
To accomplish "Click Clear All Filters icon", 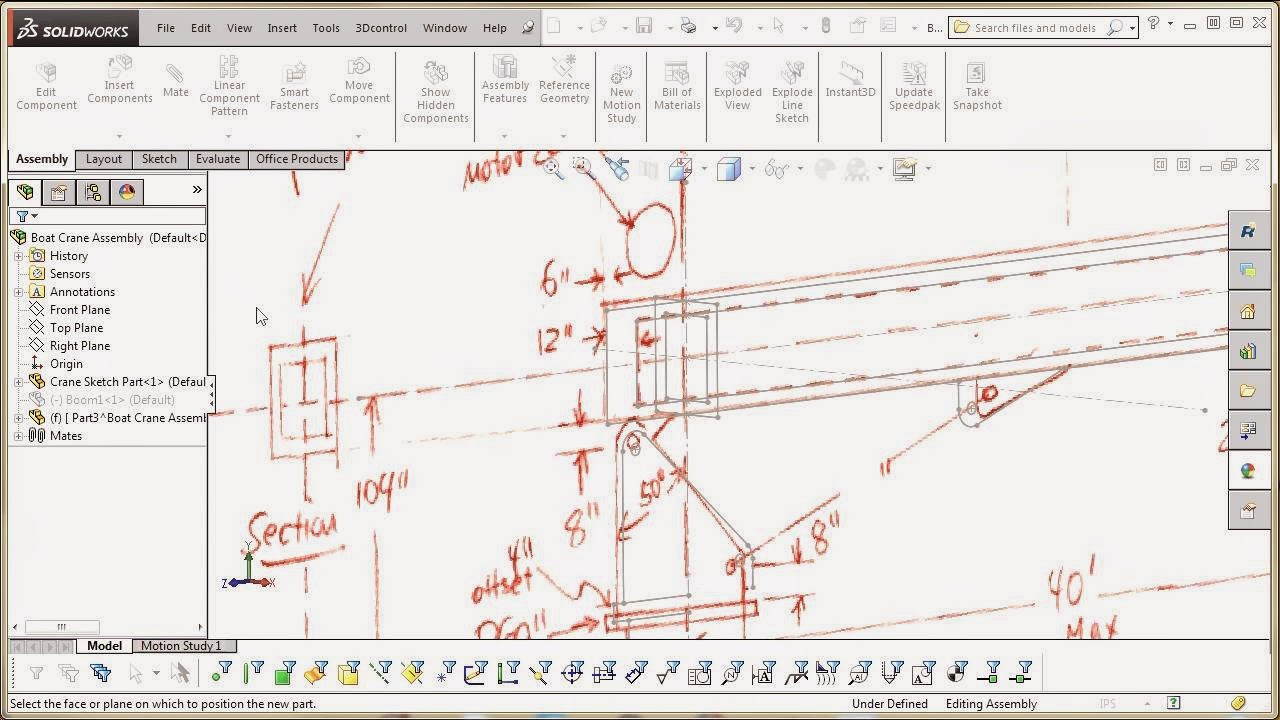I will (68, 673).
